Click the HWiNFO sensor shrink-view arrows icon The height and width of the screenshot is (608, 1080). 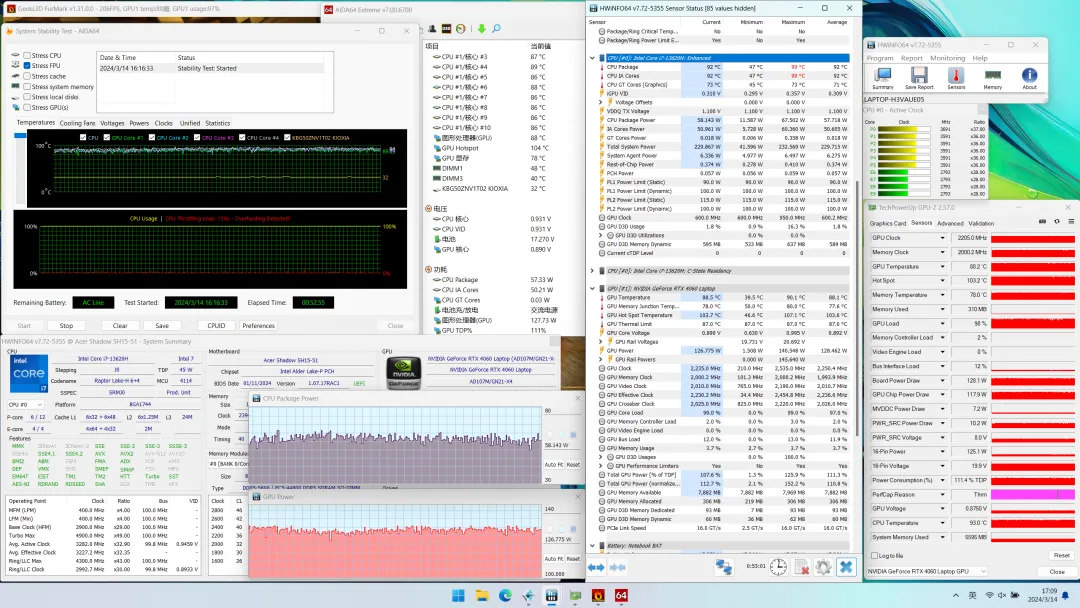618,567
